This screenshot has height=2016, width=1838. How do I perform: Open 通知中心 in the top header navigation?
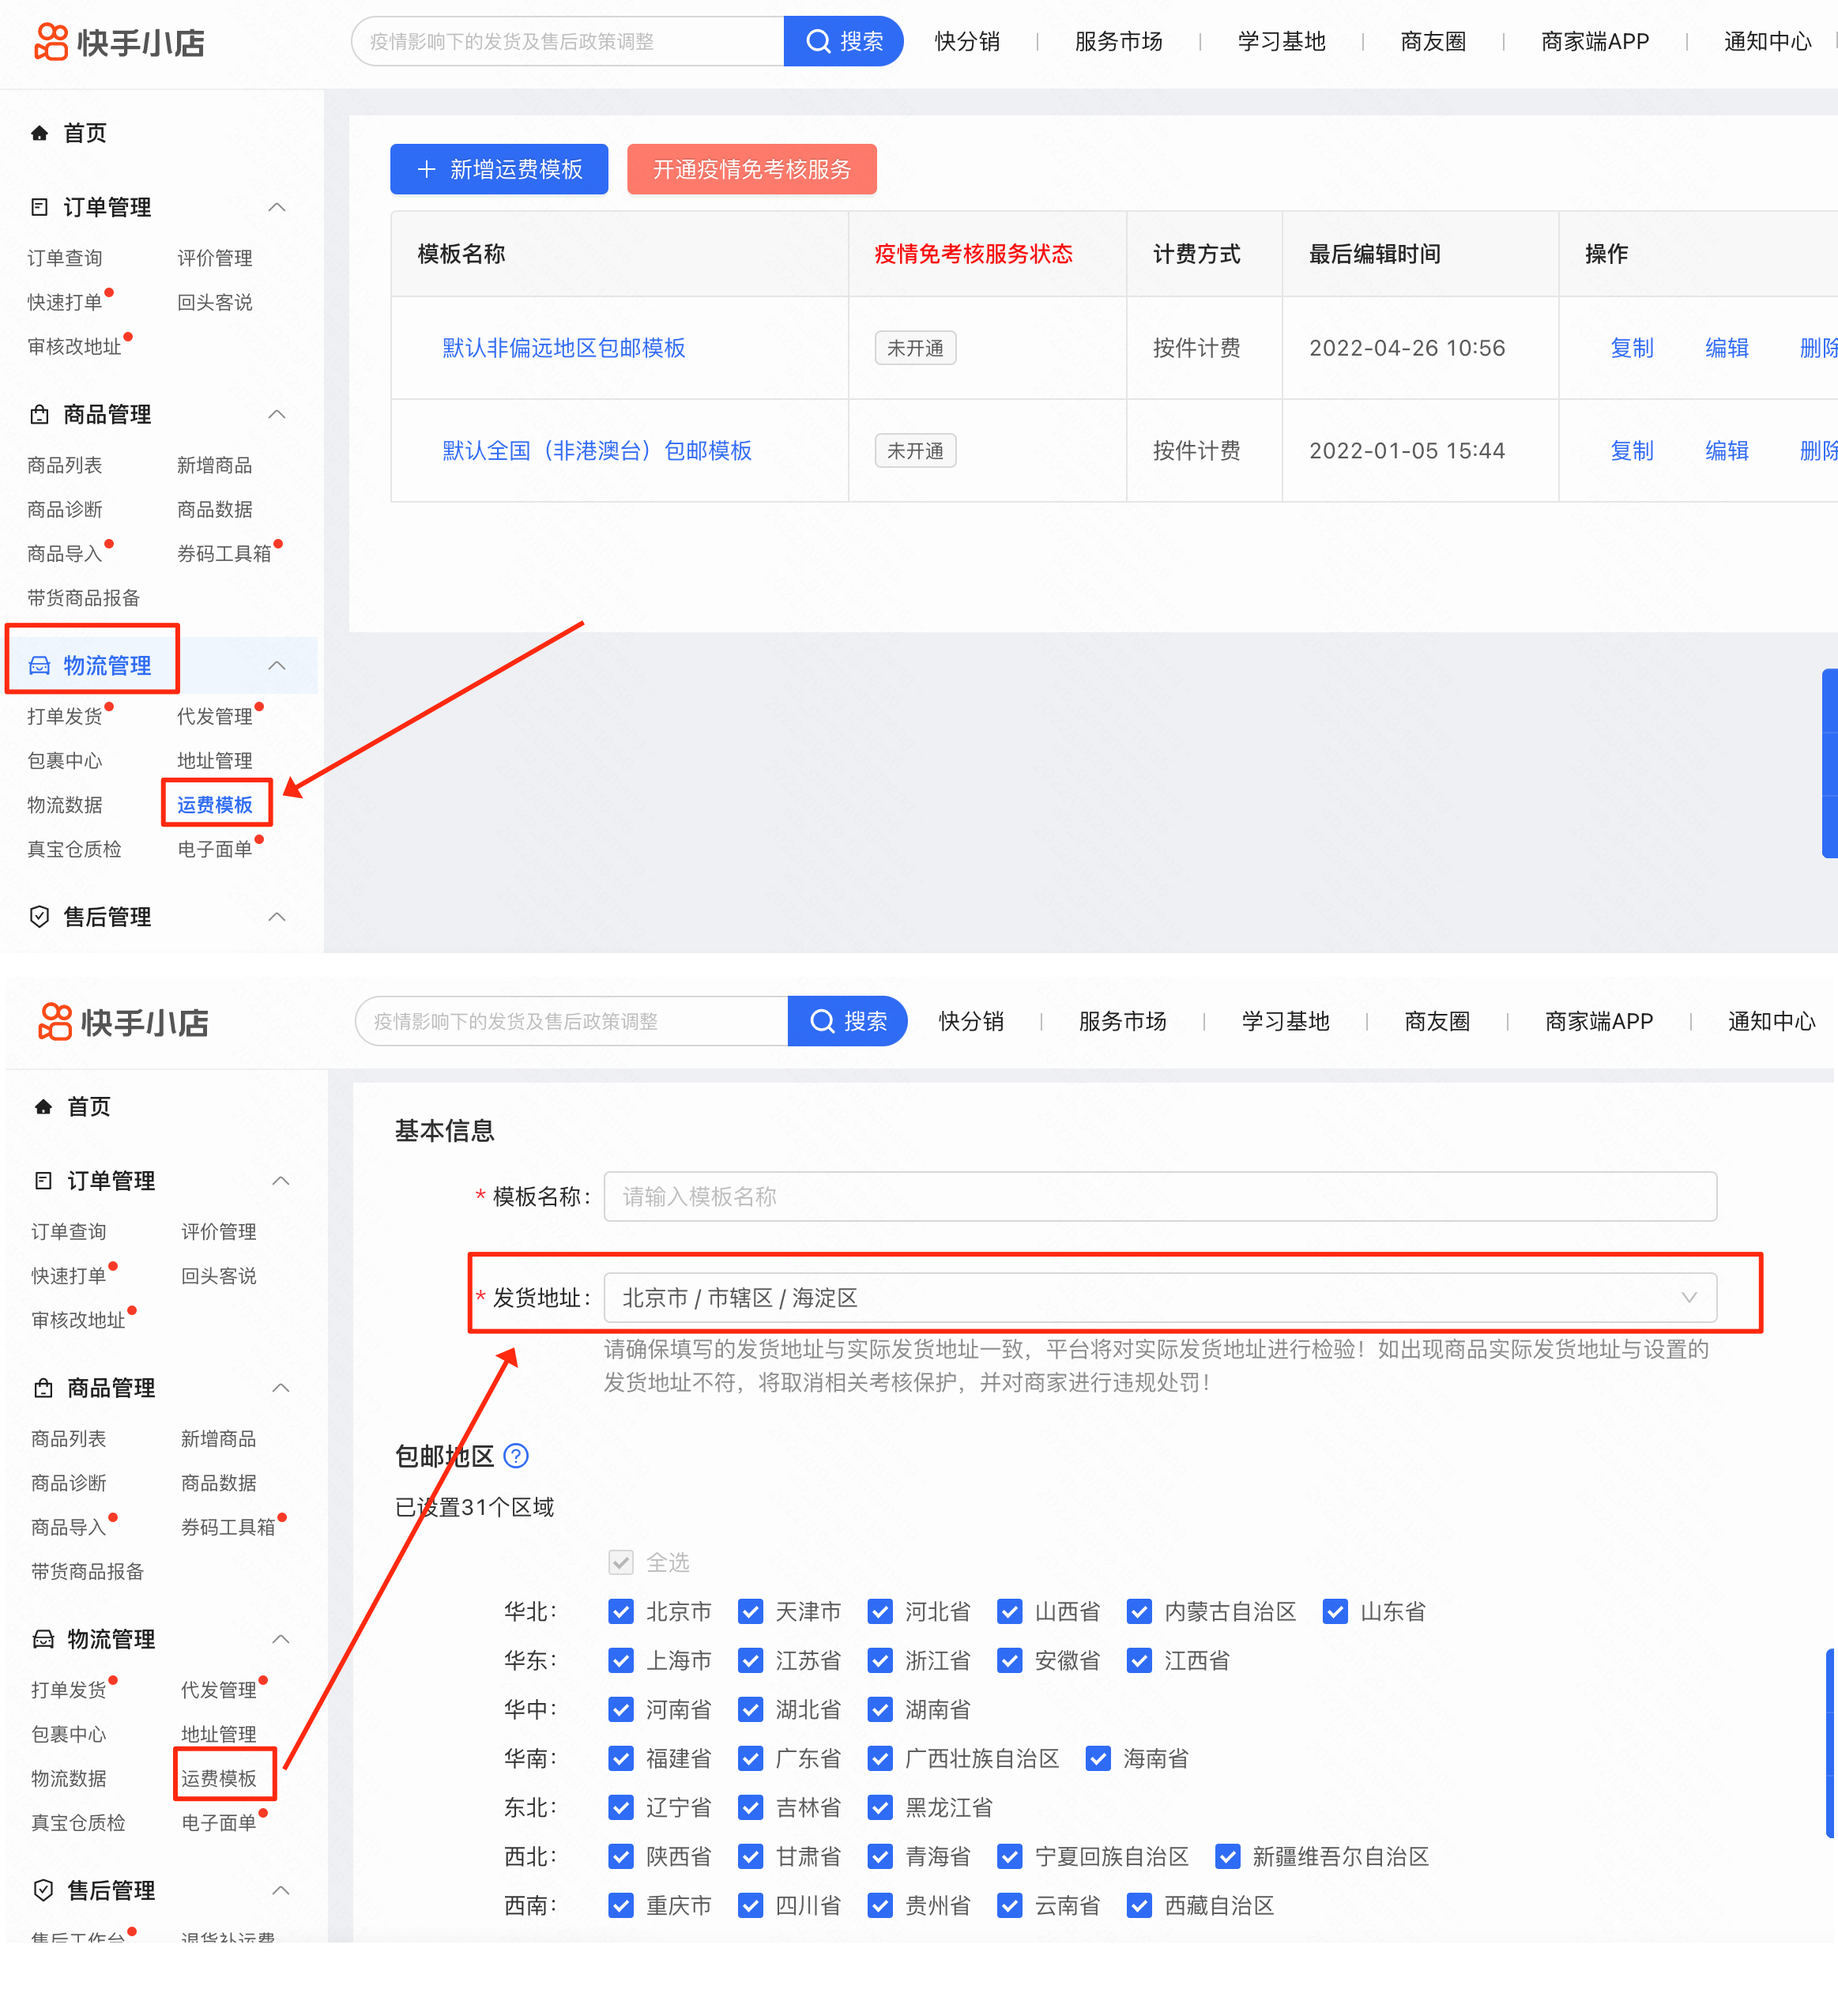(1767, 41)
